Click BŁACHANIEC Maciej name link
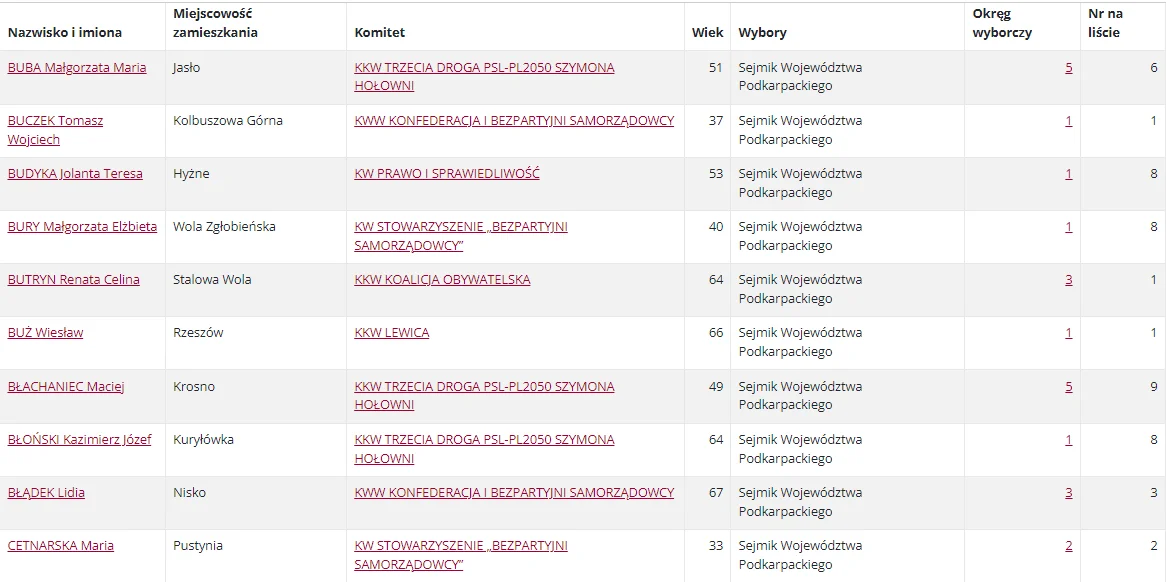1166x582 pixels. coord(65,387)
